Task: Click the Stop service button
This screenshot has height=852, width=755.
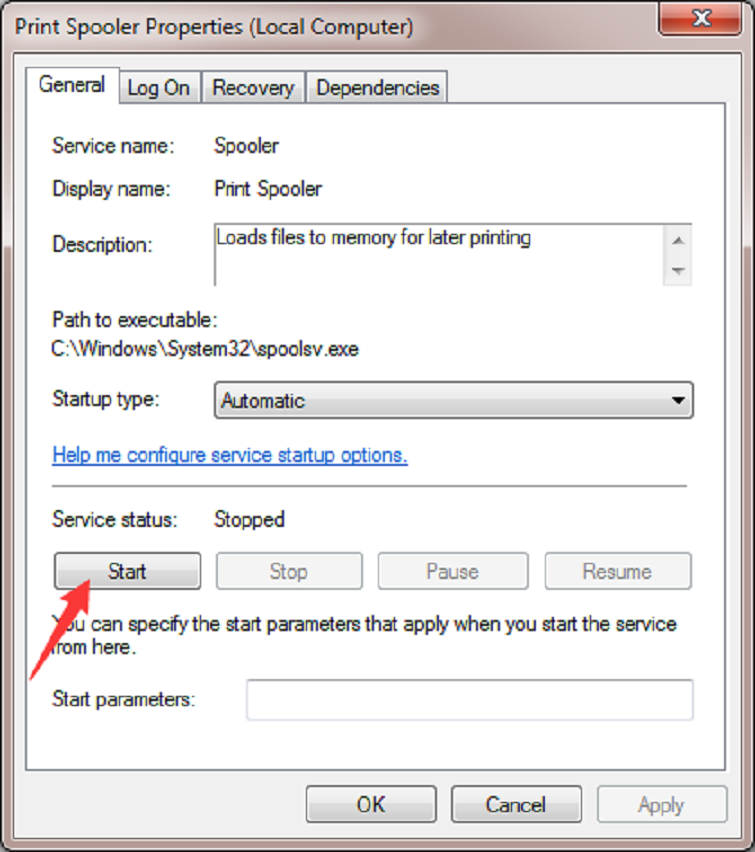Action: pos(288,572)
